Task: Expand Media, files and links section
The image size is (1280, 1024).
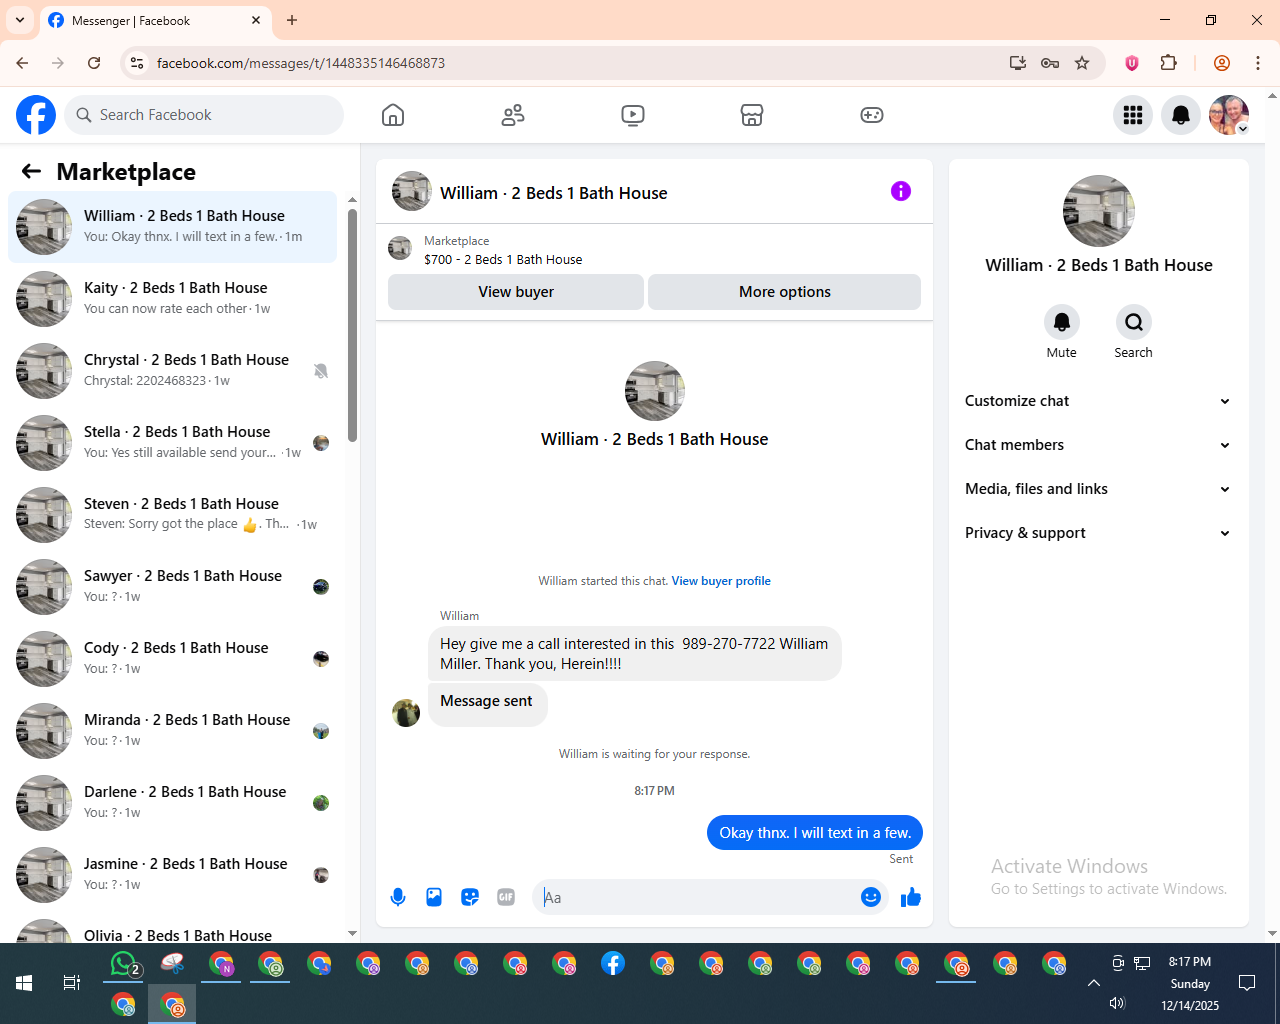Action: (1098, 489)
